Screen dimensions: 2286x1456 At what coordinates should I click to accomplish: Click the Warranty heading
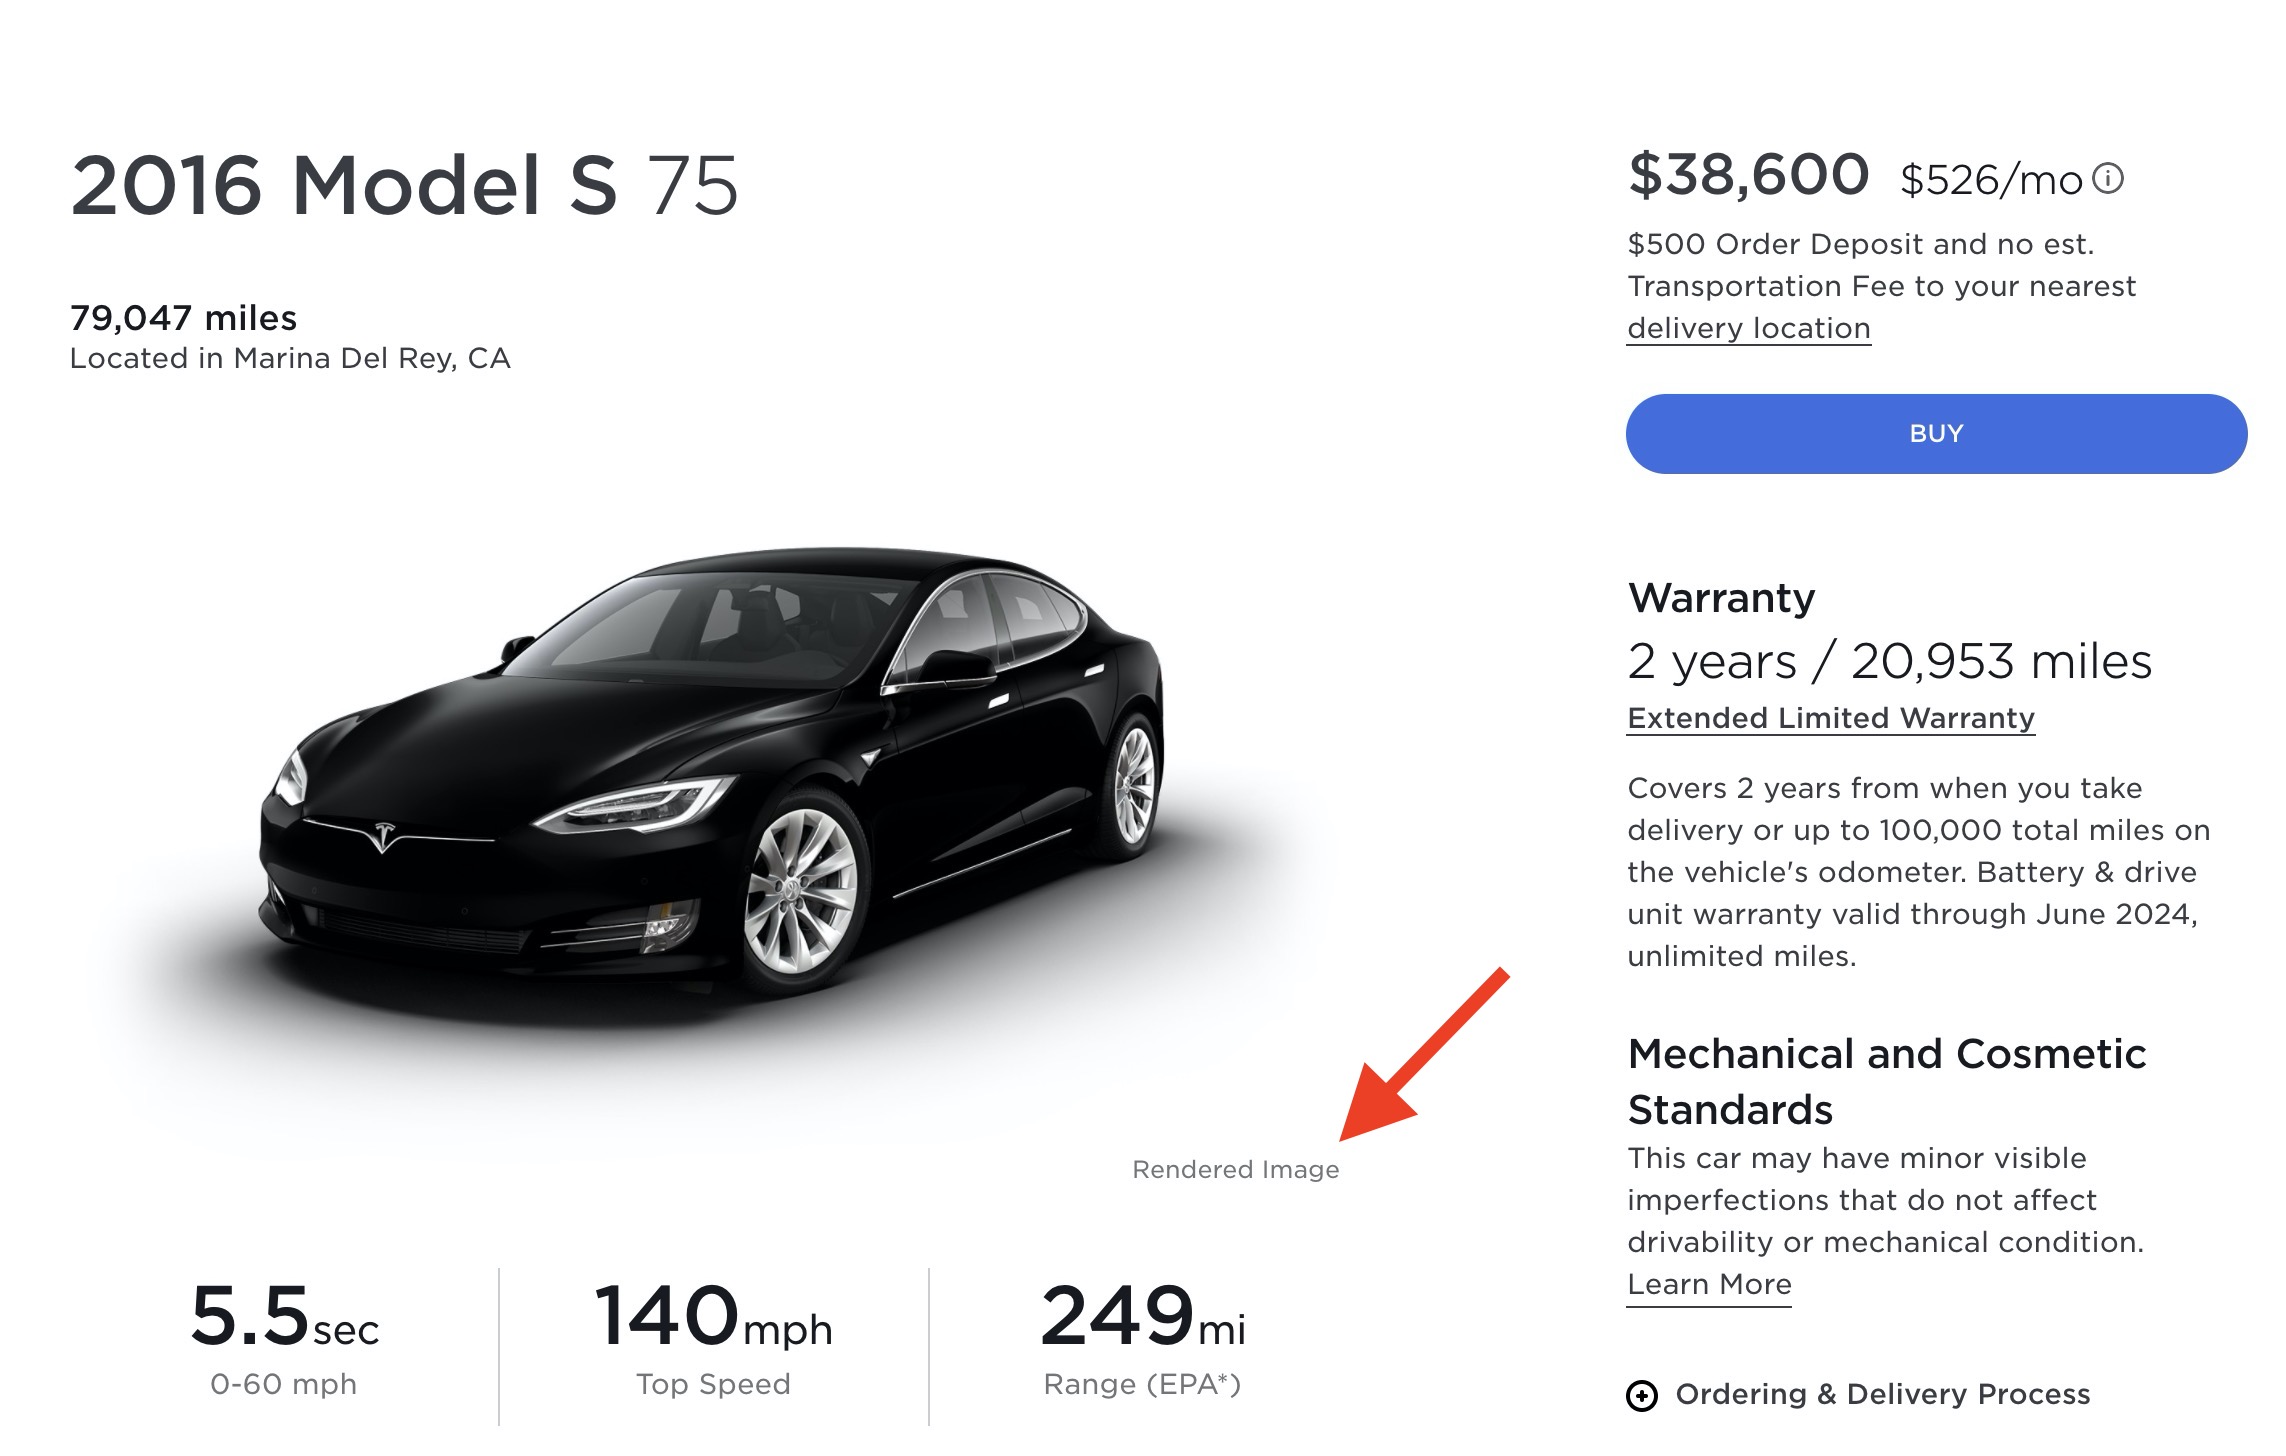1721,597
